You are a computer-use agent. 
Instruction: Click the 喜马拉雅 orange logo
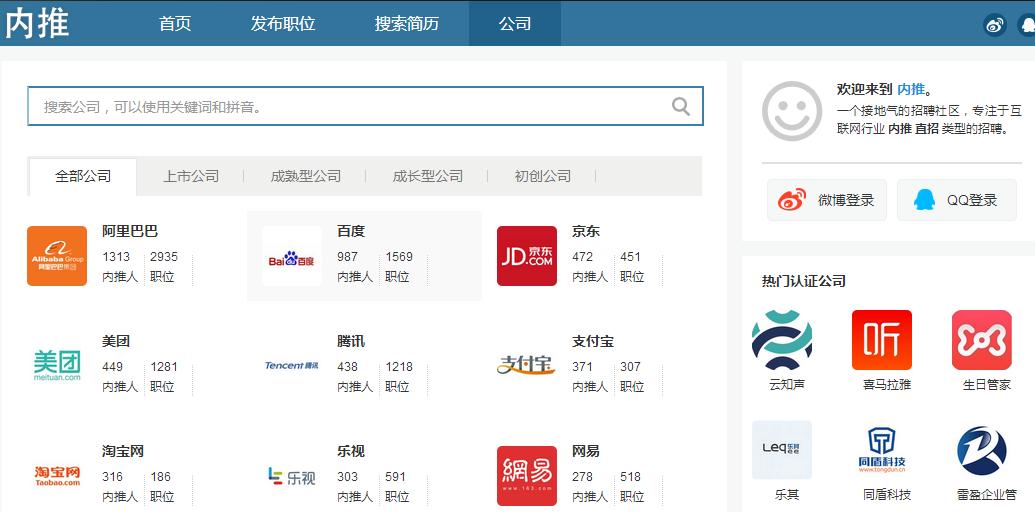point(882,340)
